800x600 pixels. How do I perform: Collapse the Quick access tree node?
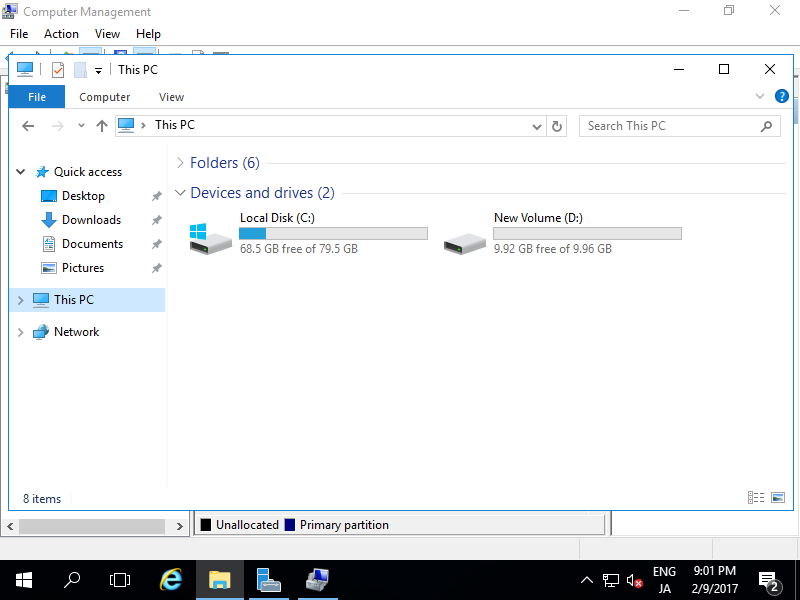(21, 172)
